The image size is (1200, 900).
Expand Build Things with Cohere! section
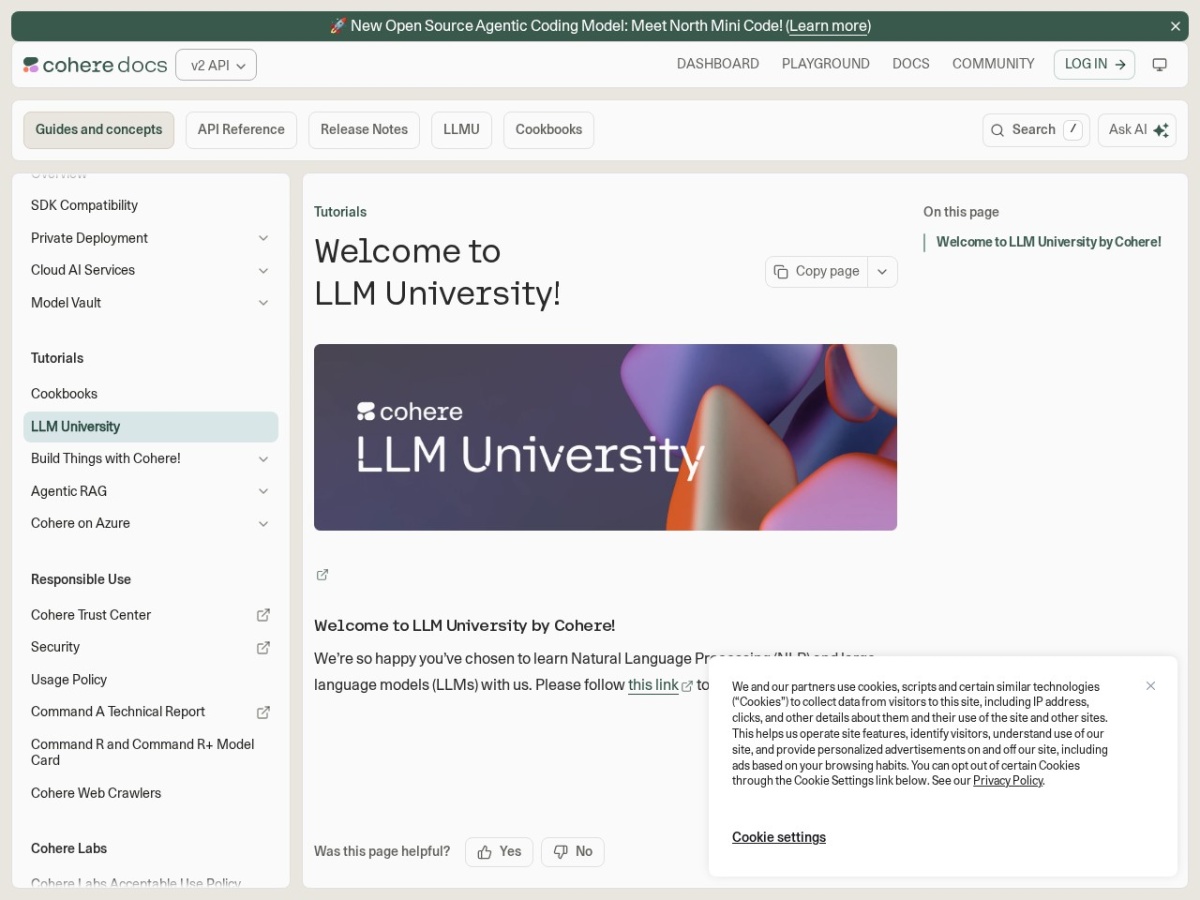[x=263, y=459]
